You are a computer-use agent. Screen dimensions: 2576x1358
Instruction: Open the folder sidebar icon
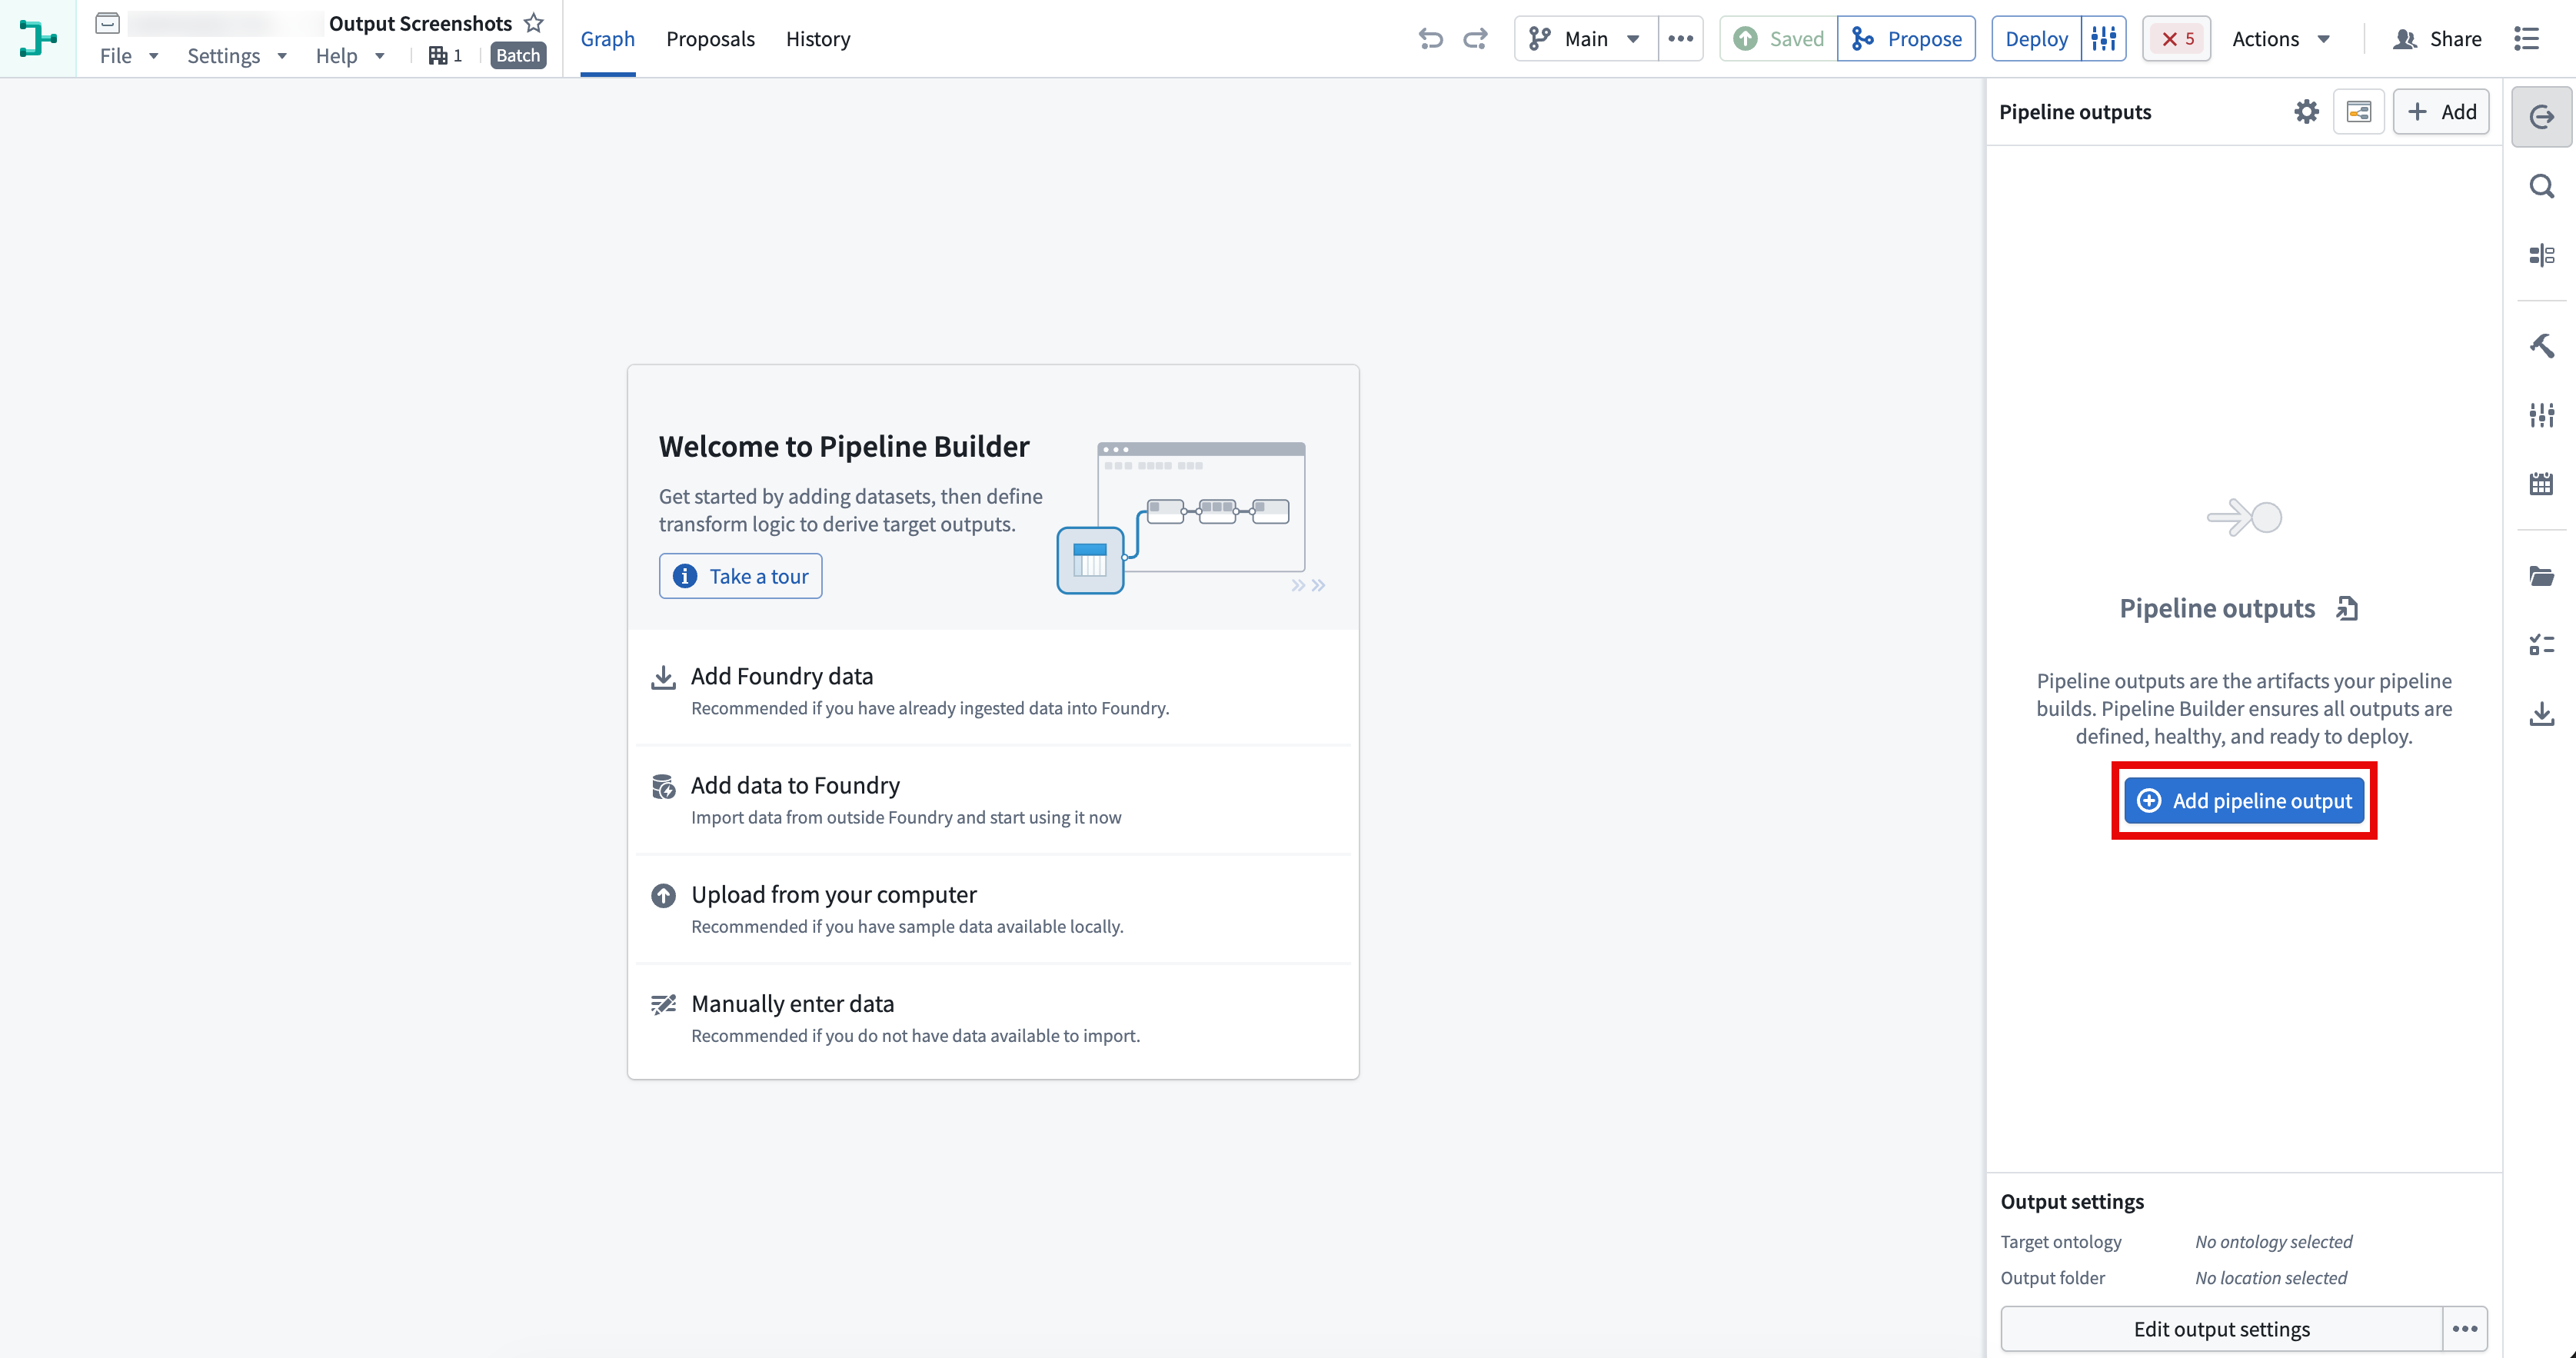tap(2542, 576)
